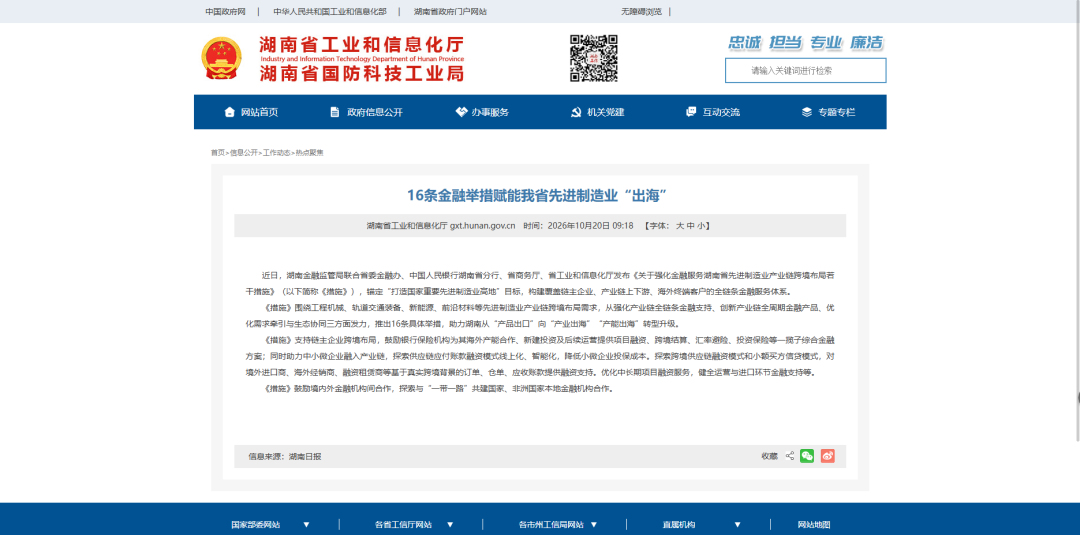
Task: Set font size to 大
Action: [x=679, y=226]
